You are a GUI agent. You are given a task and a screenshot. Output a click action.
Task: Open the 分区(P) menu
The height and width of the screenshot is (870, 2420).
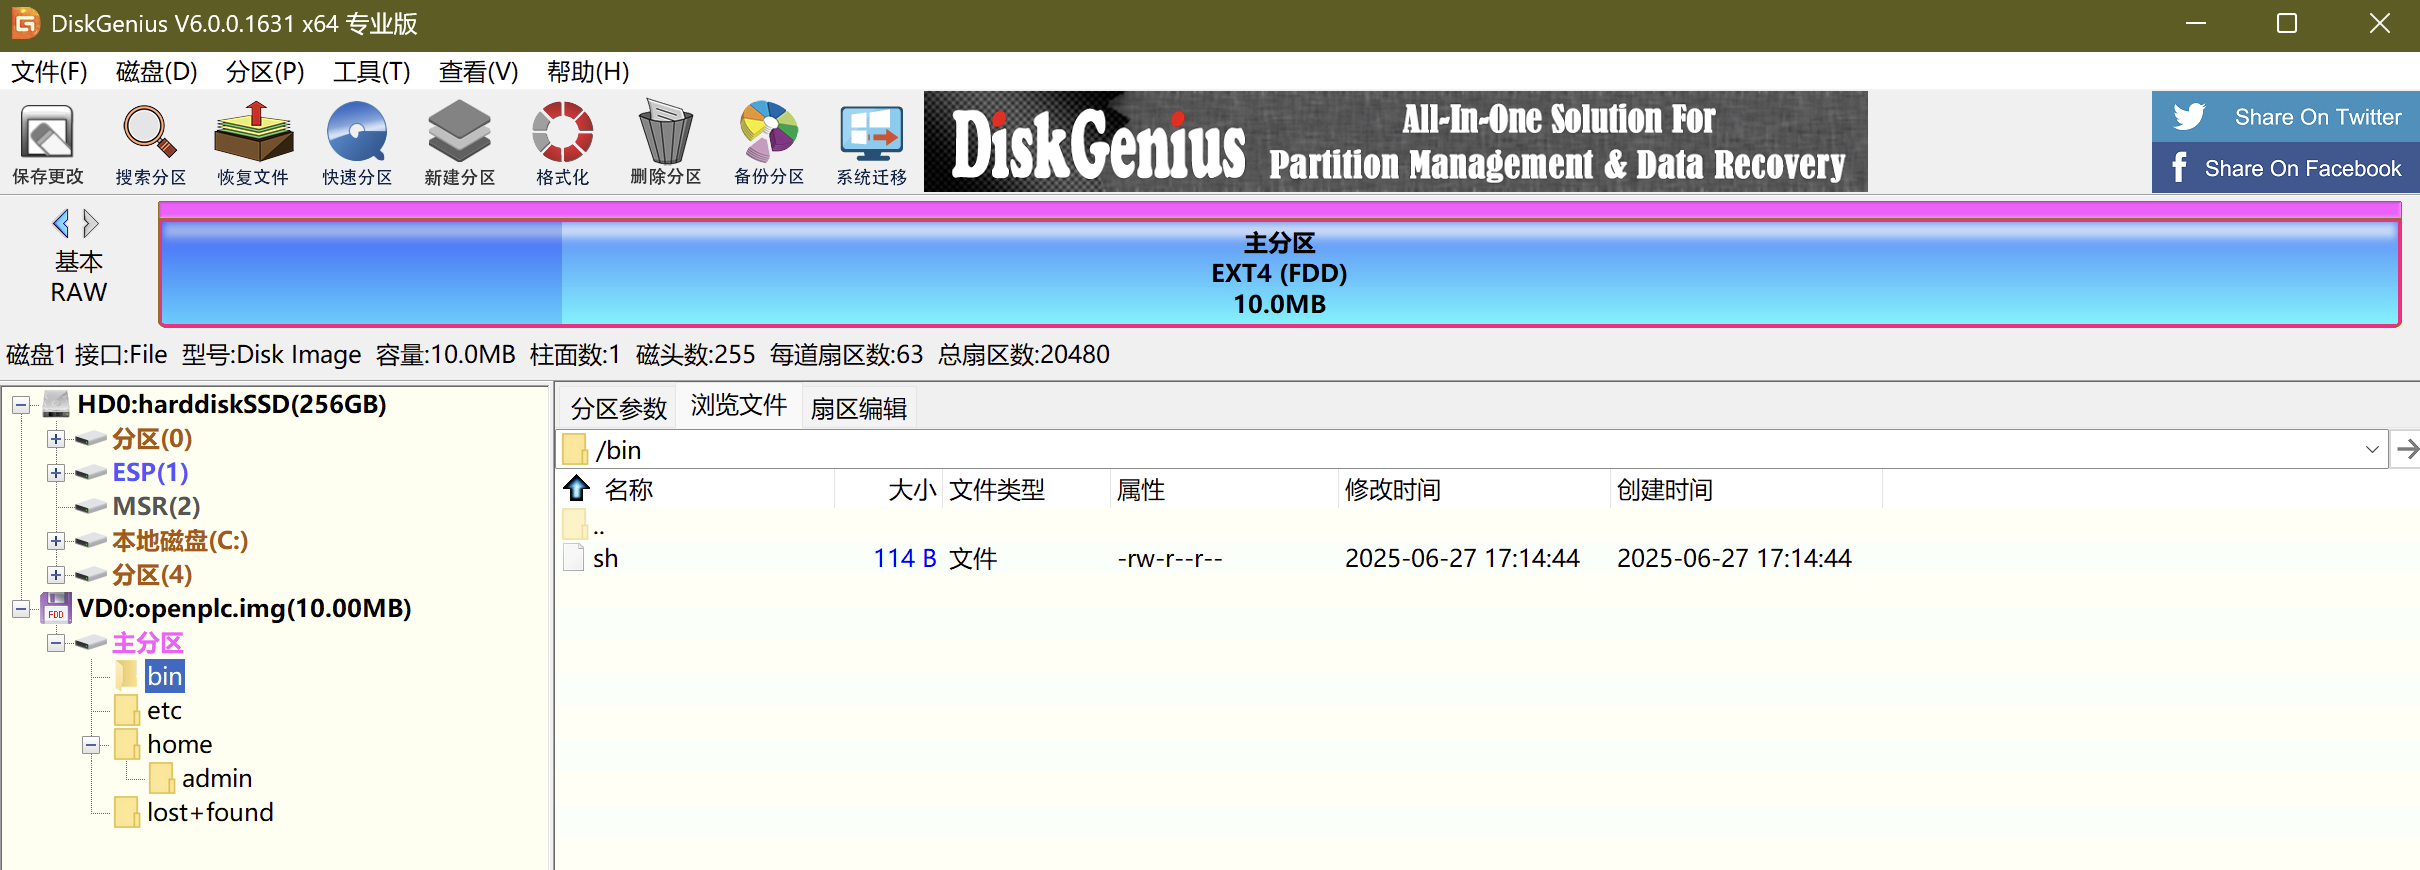click(265, 72)
